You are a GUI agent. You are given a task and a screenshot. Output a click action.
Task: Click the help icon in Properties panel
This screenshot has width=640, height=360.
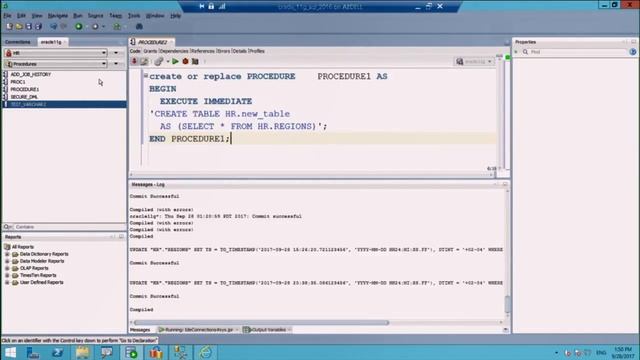[633, 52]
